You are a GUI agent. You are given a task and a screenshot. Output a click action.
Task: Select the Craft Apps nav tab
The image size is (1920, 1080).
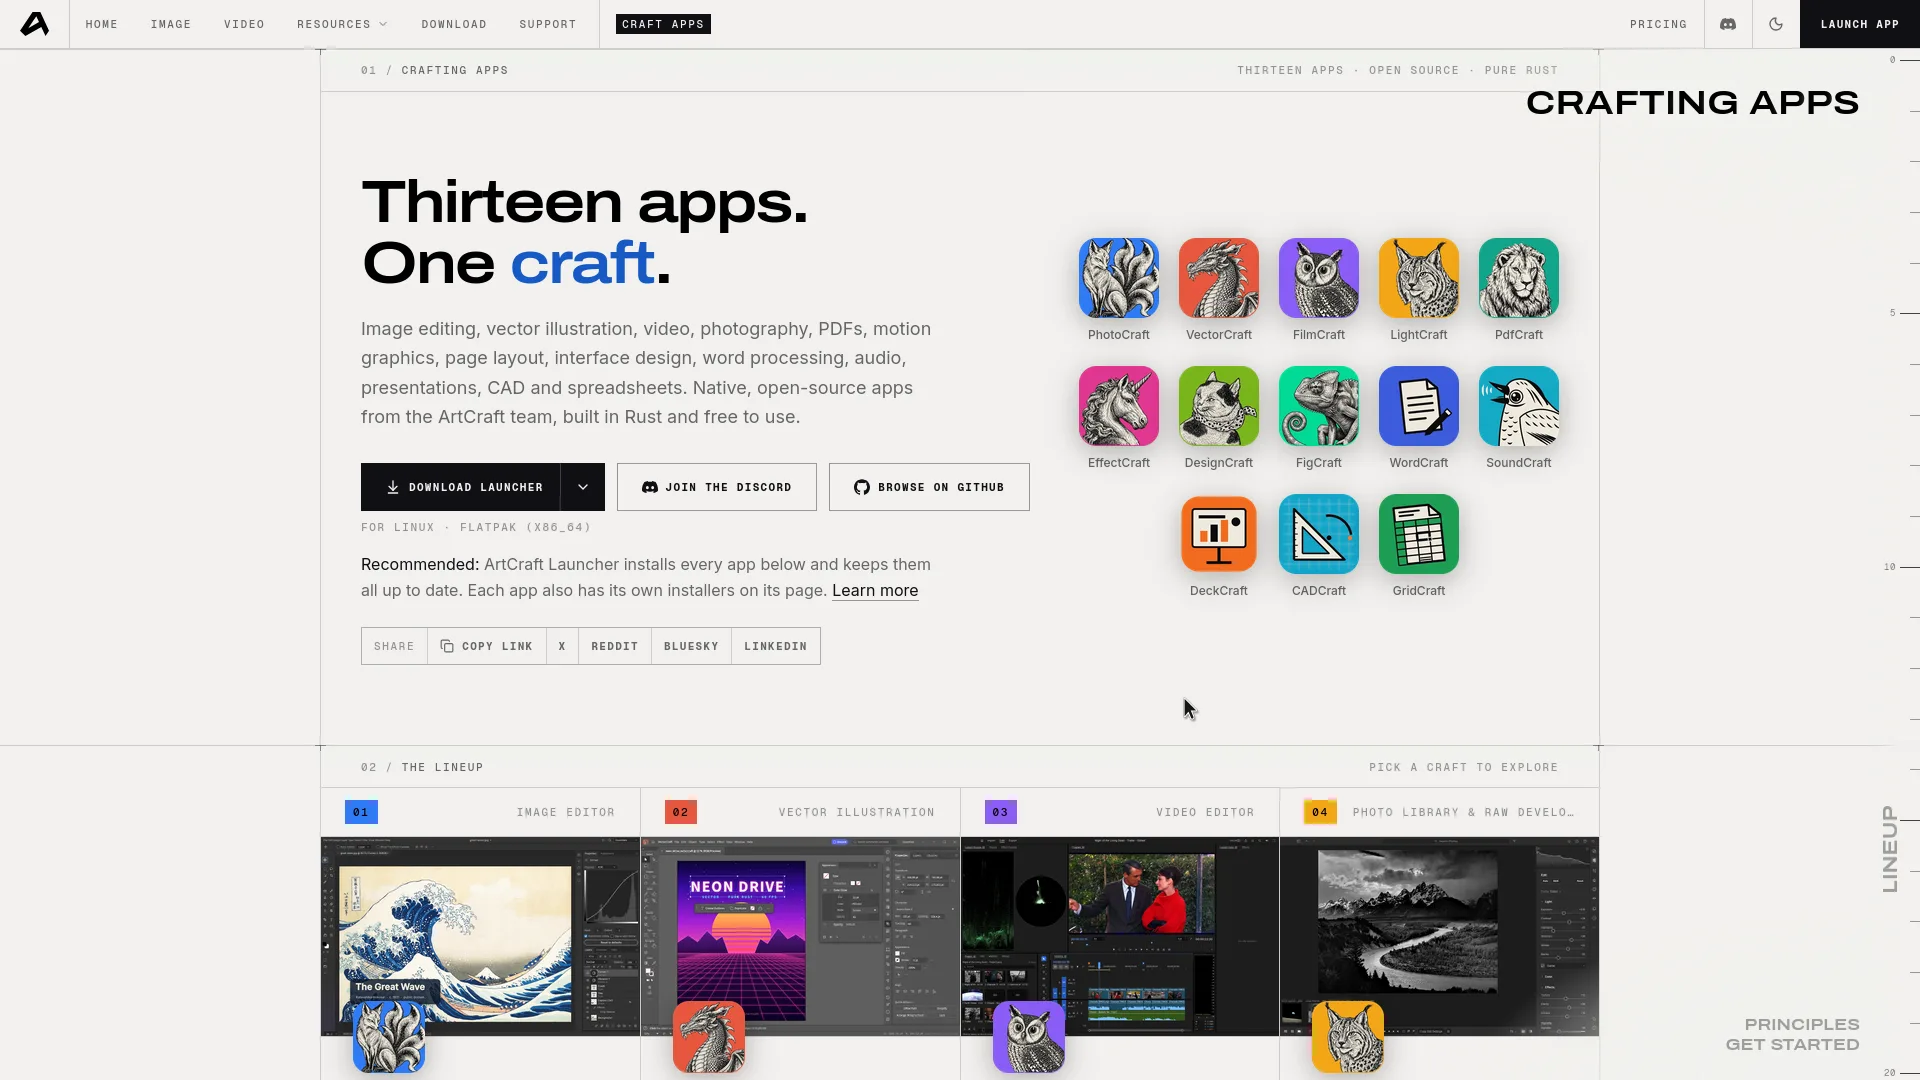pyautogui.click(x=663, y=24)
